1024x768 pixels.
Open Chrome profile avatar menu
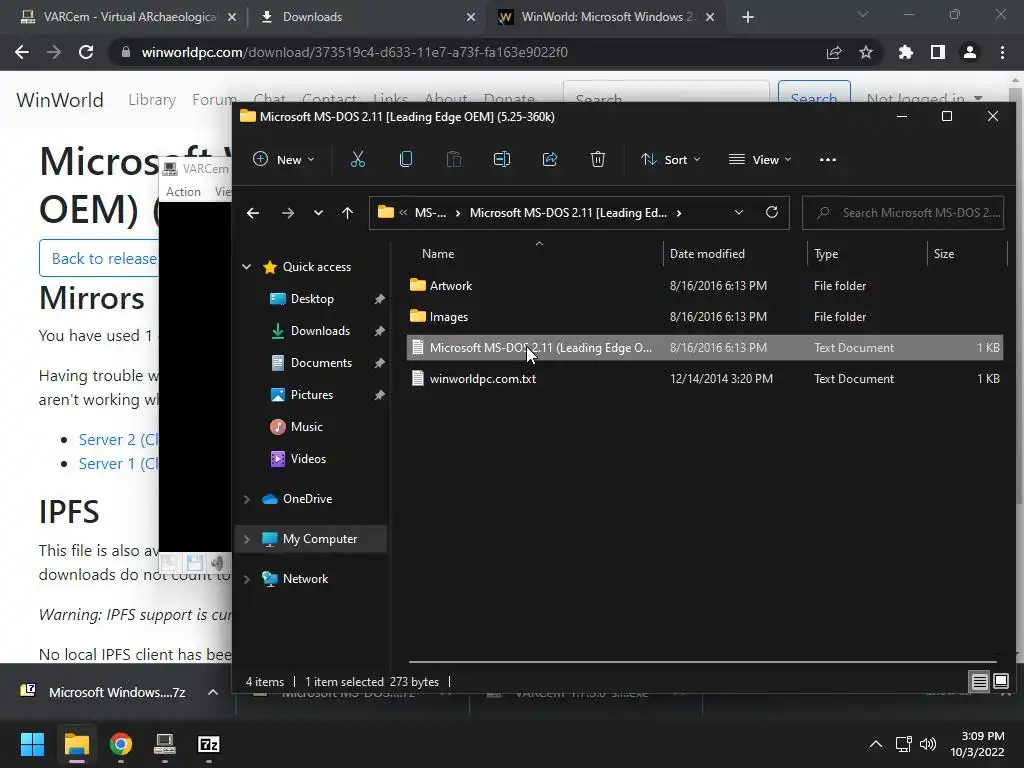click(x=970, y=52)
